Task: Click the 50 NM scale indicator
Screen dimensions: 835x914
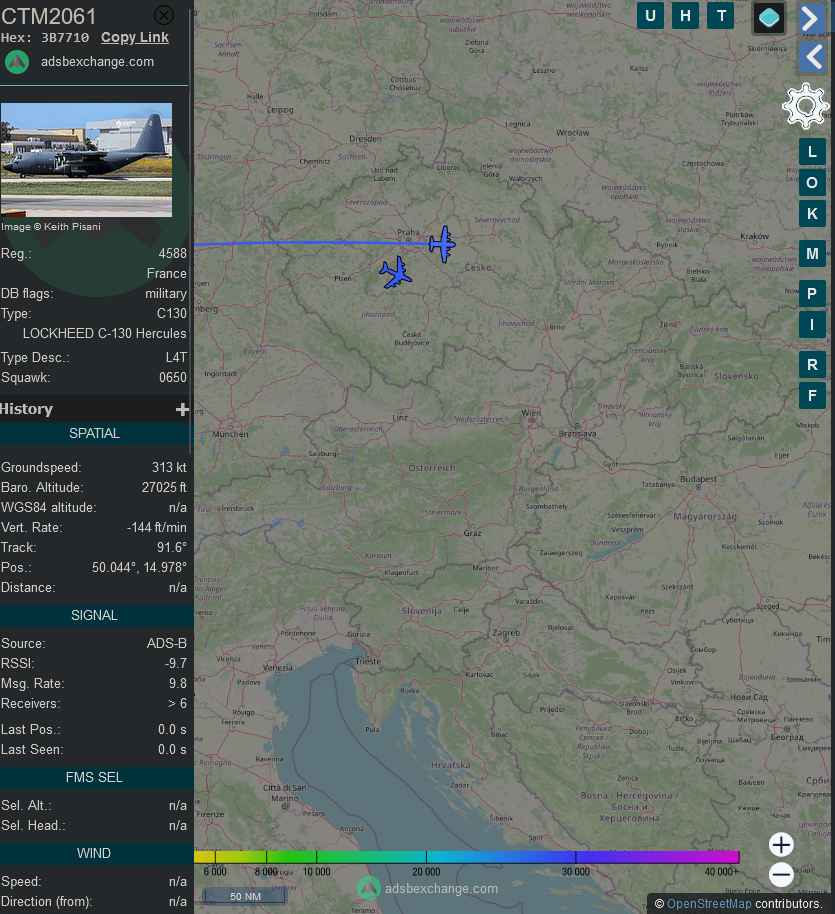Action: click(245, 896)
